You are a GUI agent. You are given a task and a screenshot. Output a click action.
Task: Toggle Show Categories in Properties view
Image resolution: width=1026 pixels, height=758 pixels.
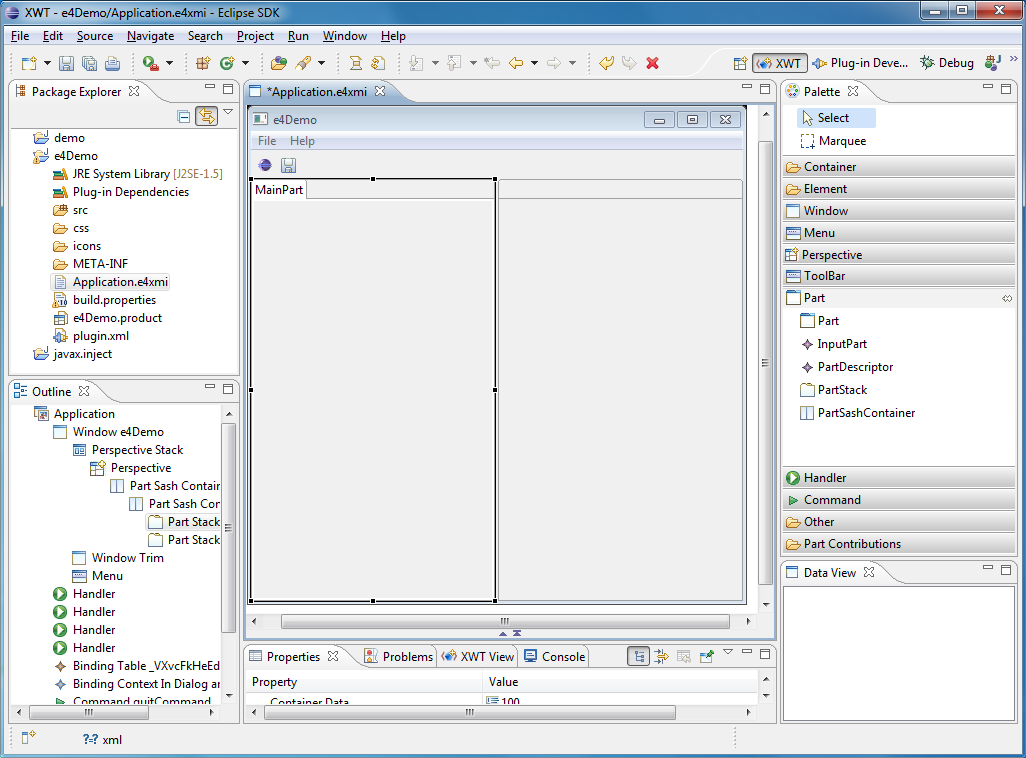(638, 657)
